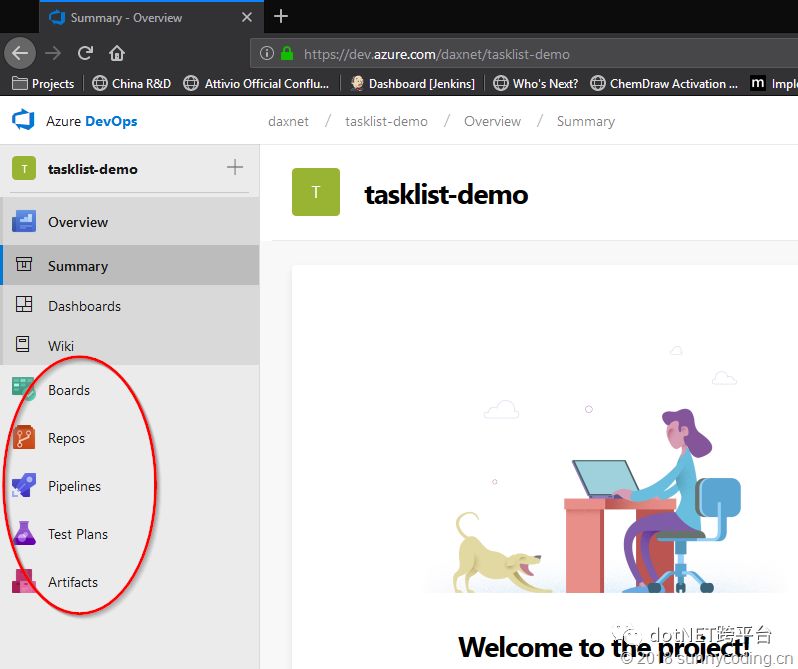Open the ChemDraw Activation bookmark

coord(664,83)
